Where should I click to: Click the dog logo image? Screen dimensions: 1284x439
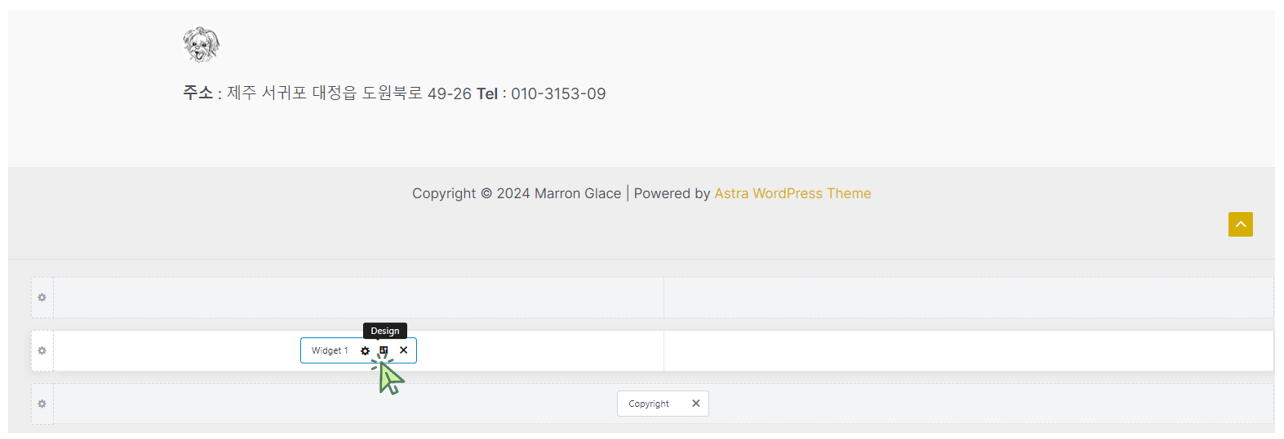[x=201, y=44]
